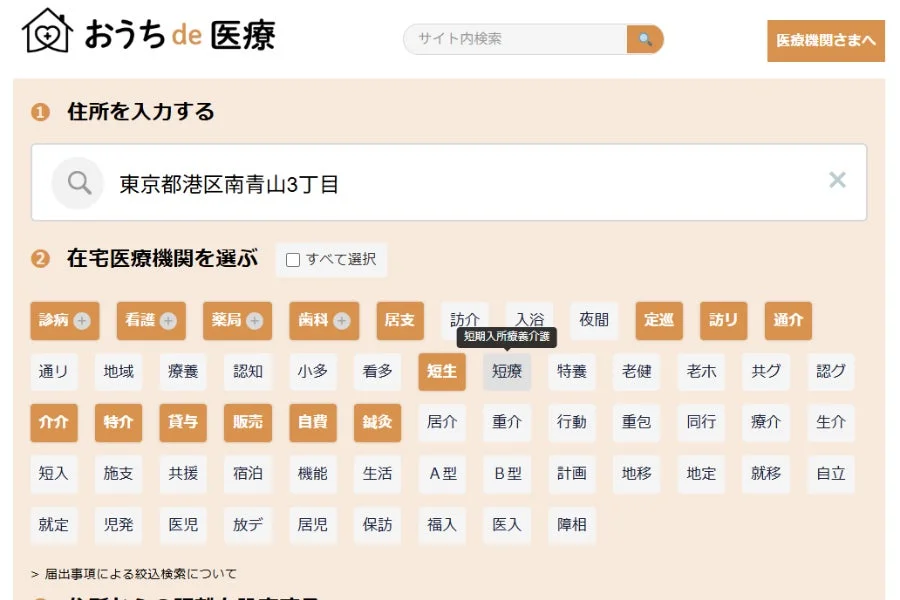Select the 老ホ tag
The width and height of the screenshot is (900, 600).
pyautogui.click(x=701, y=371)
